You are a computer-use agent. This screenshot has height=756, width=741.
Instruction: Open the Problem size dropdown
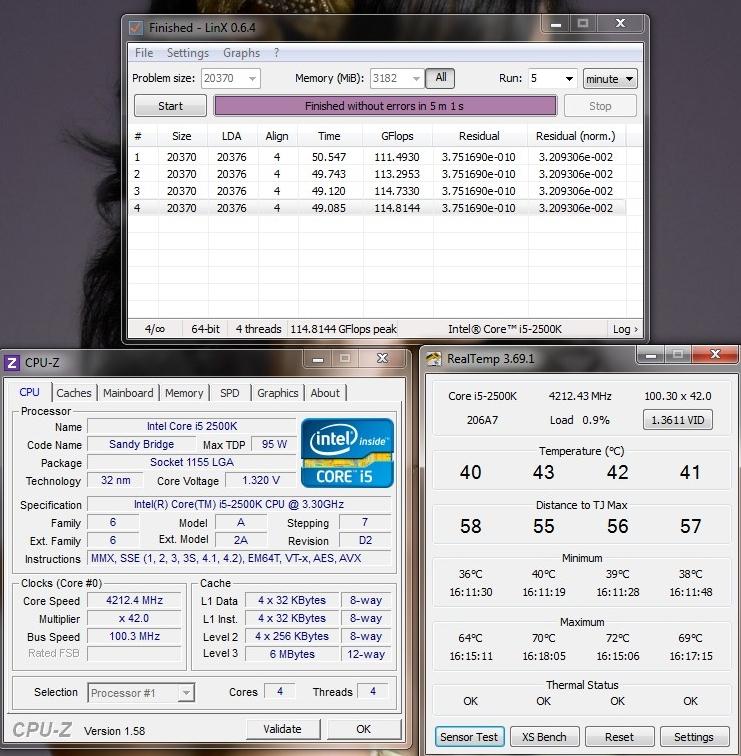coord(251,79)
